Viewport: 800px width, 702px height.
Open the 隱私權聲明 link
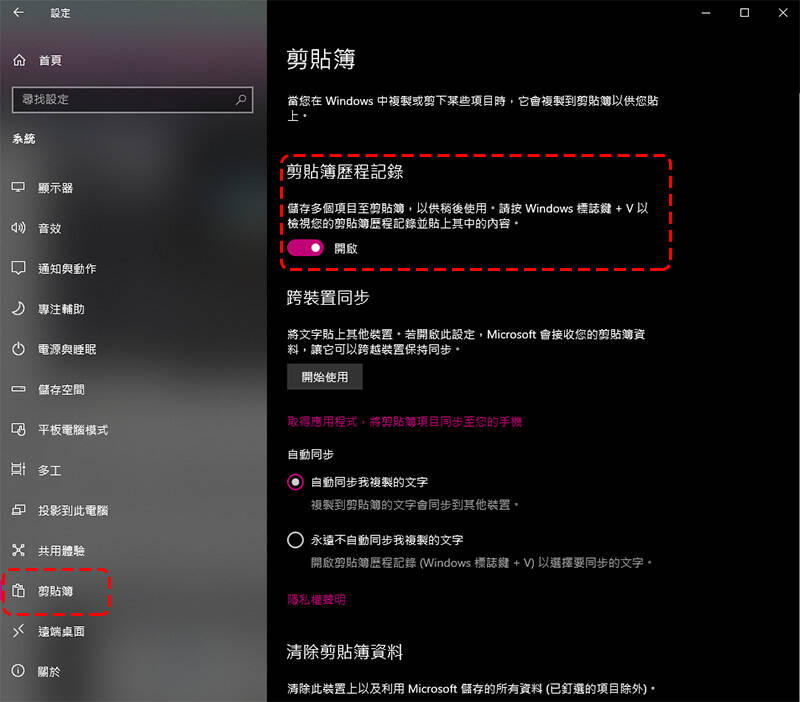click(316, 599)
